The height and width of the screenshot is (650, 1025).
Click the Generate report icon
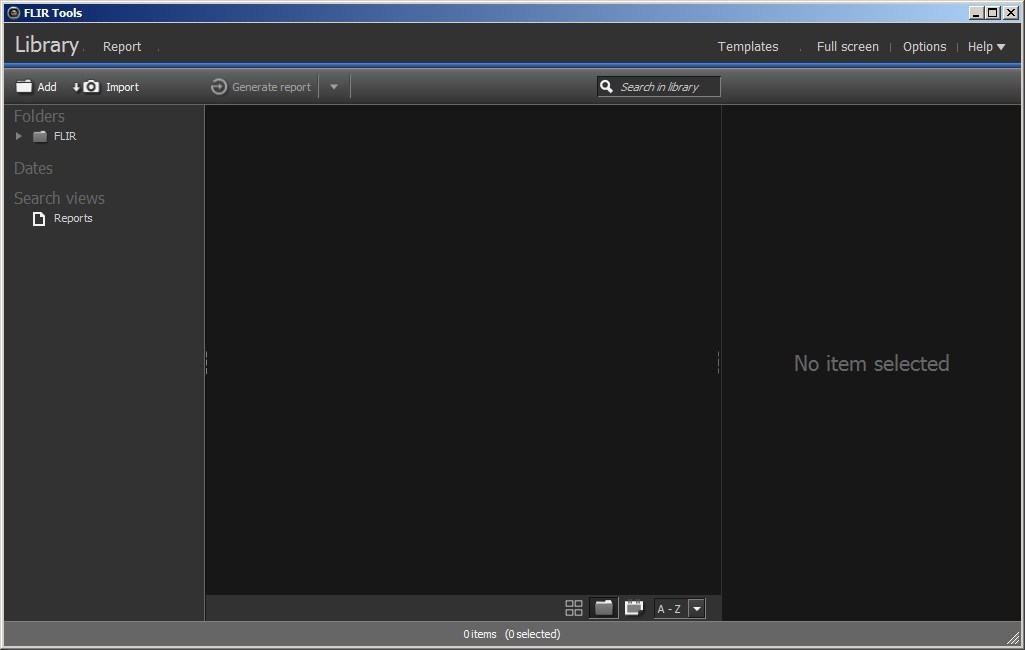(218, 86)
